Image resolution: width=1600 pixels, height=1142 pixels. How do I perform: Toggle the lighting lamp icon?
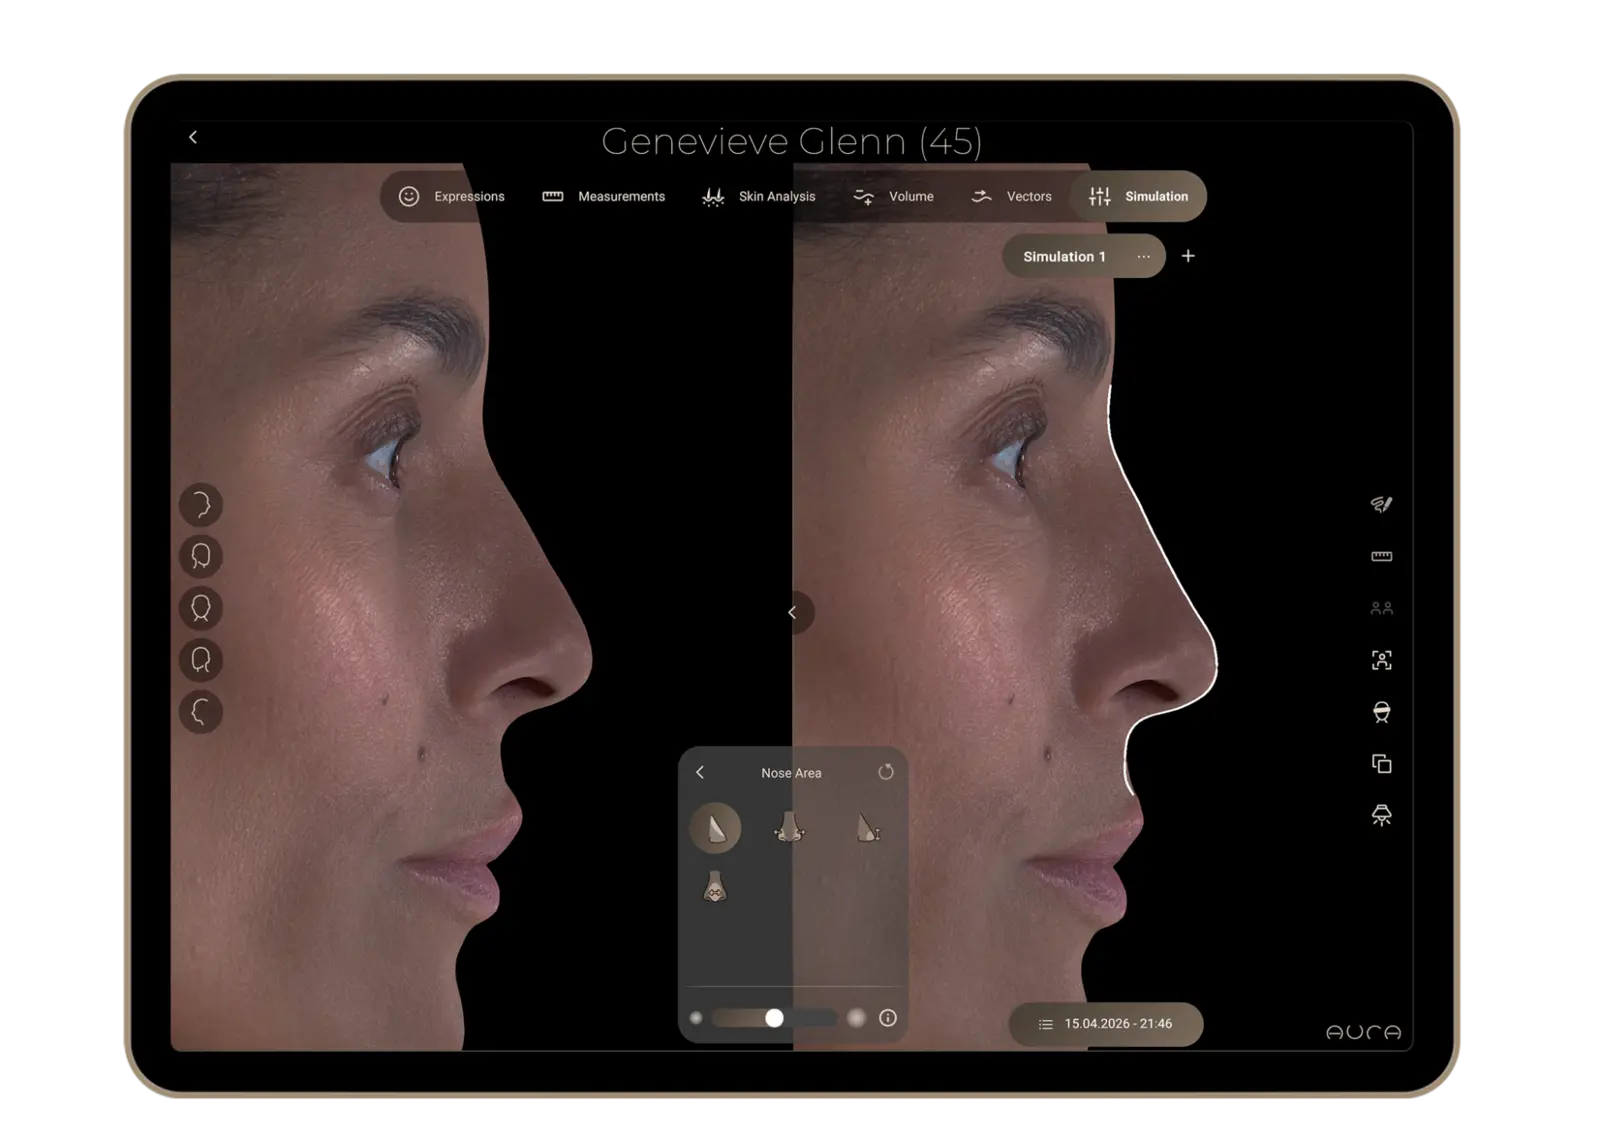1381,816
